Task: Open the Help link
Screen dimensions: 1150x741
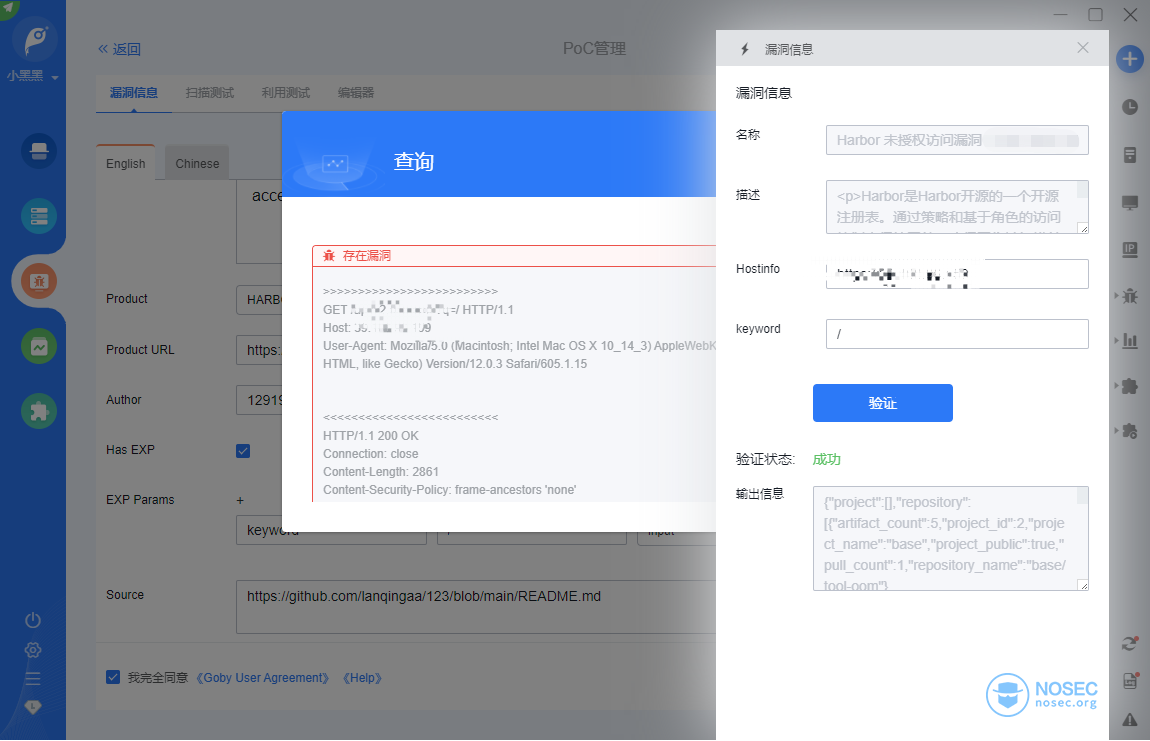Action: click(362, 678)
